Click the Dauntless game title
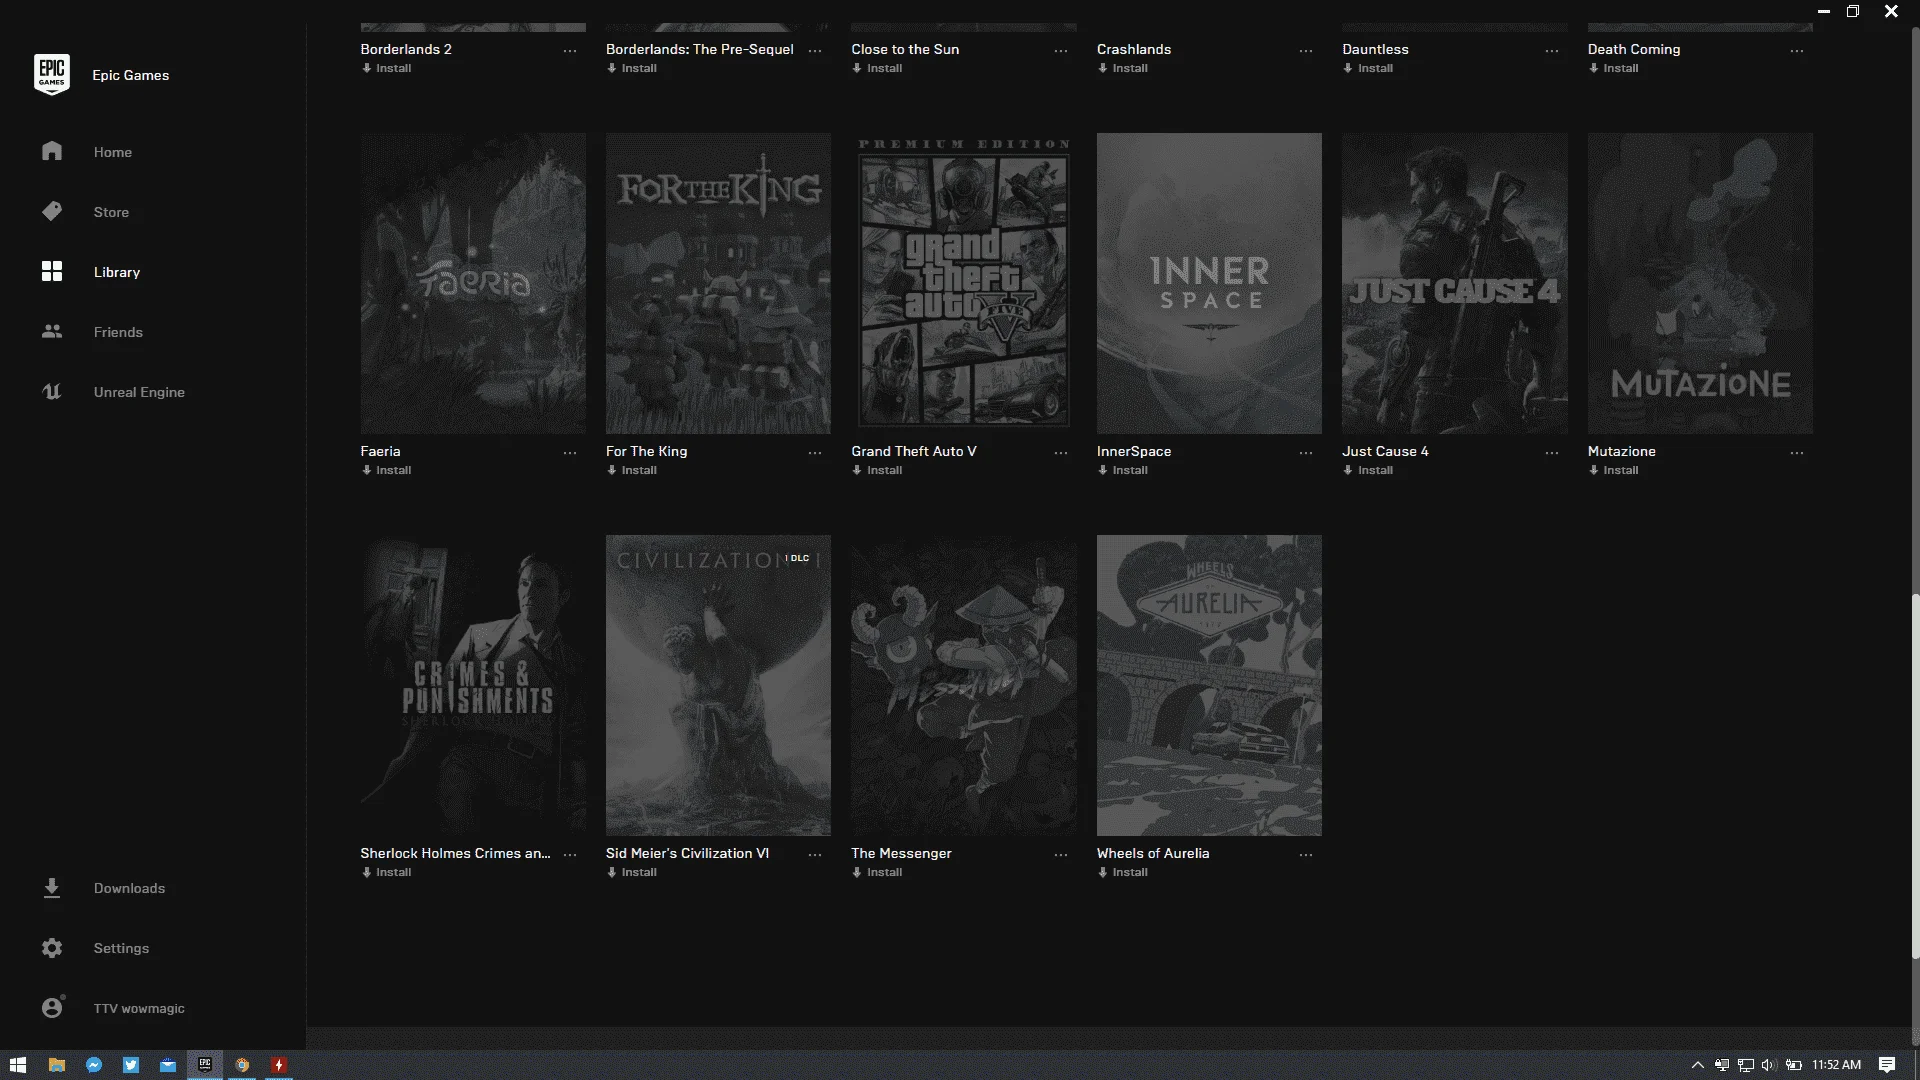This screenshot has height=1080, width=1920. [x=1375, y=49]
